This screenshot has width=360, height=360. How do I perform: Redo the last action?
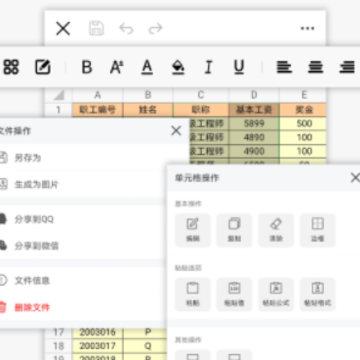(x=155, y=28)
